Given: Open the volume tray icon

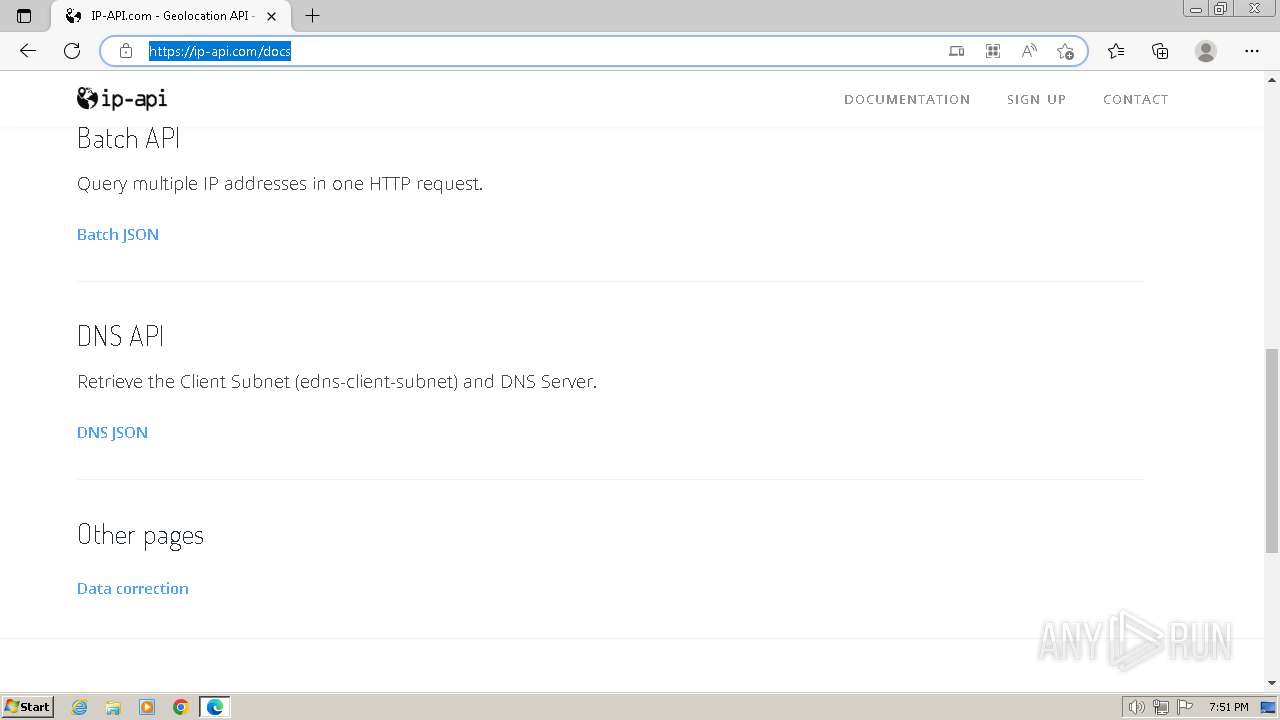Looking at the screenshot, I should point(1136,707).
